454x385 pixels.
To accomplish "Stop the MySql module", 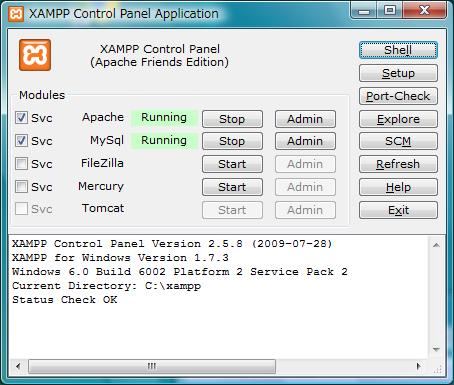I will 232,141.
